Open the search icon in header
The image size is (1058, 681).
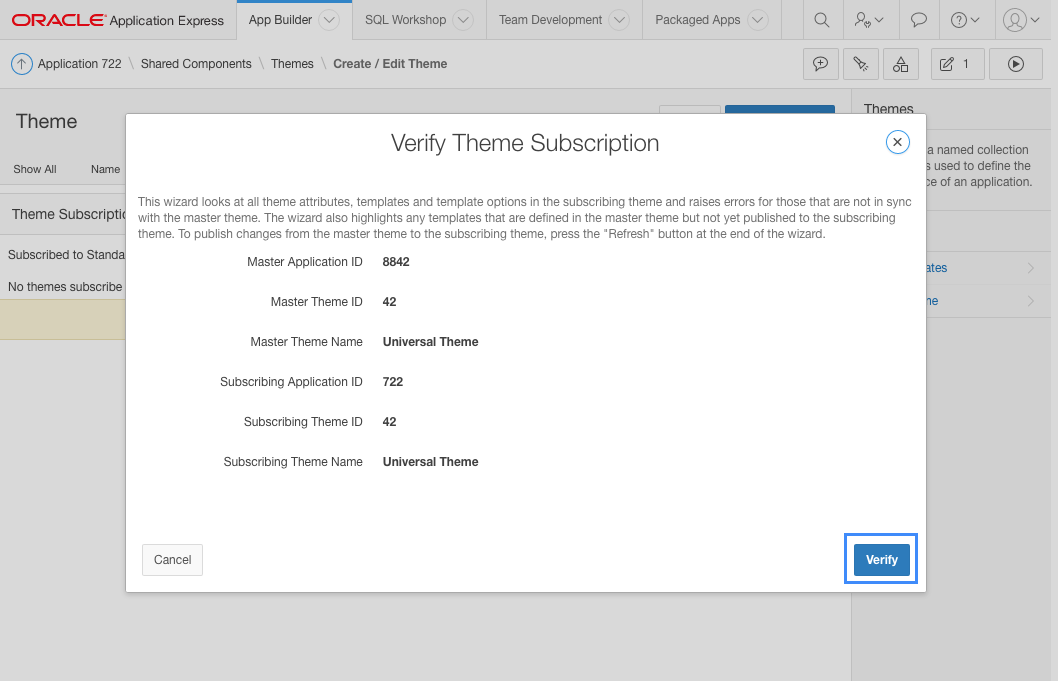(x=821, y=20)
